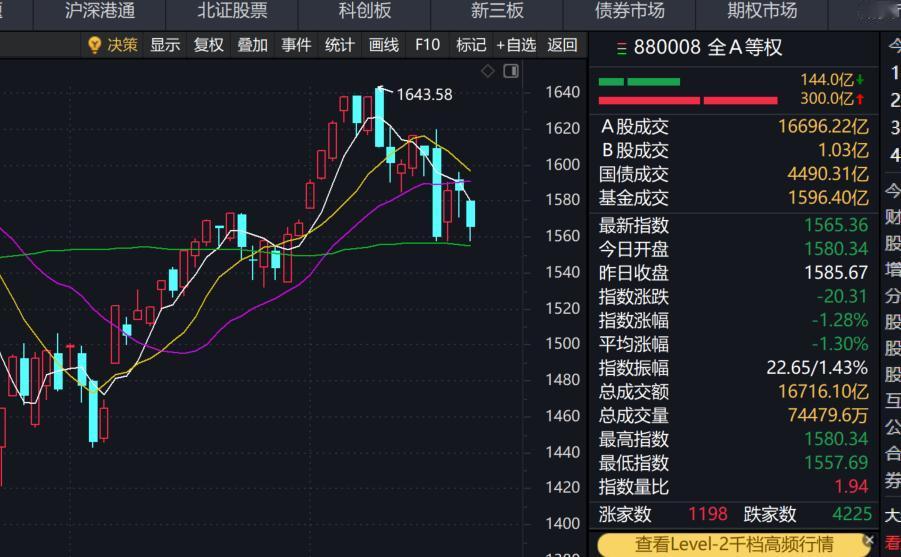Click the green outflow bar showing 144.0亿
The height and width of the screenshot is (557, 901).
coord(639,82)
